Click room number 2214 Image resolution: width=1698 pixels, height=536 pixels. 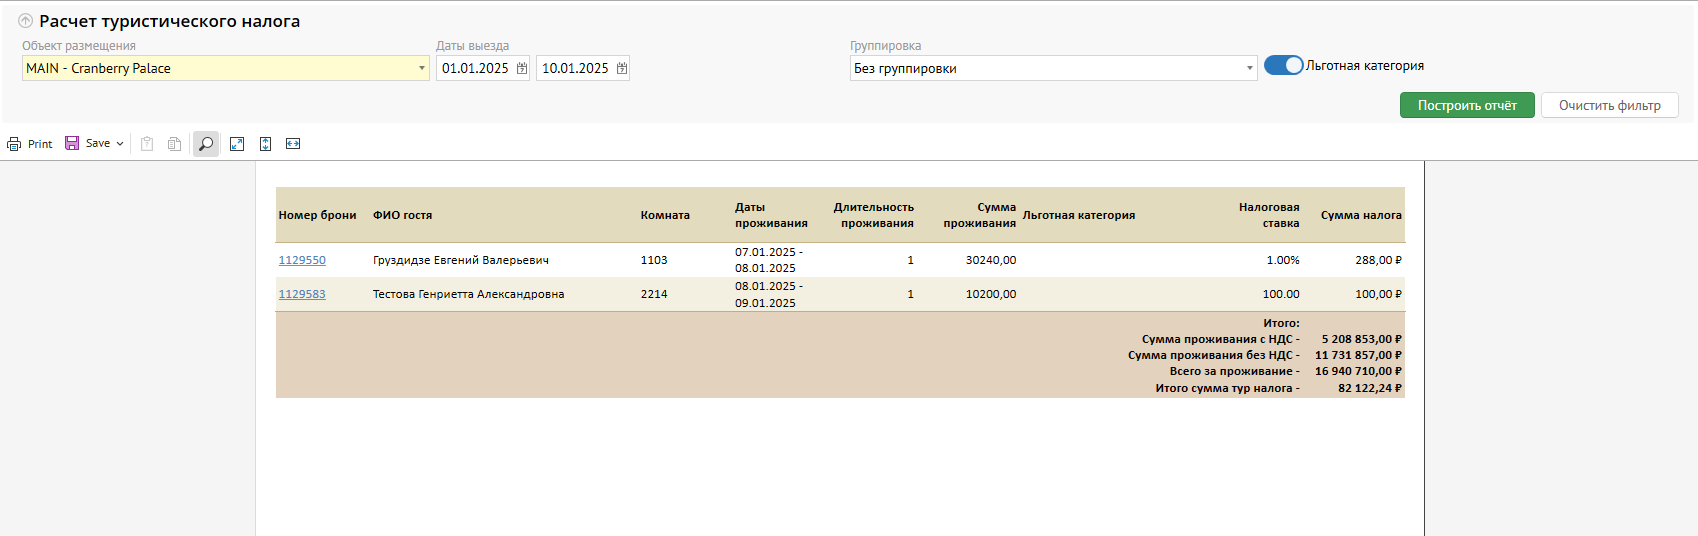pos(654,294)
